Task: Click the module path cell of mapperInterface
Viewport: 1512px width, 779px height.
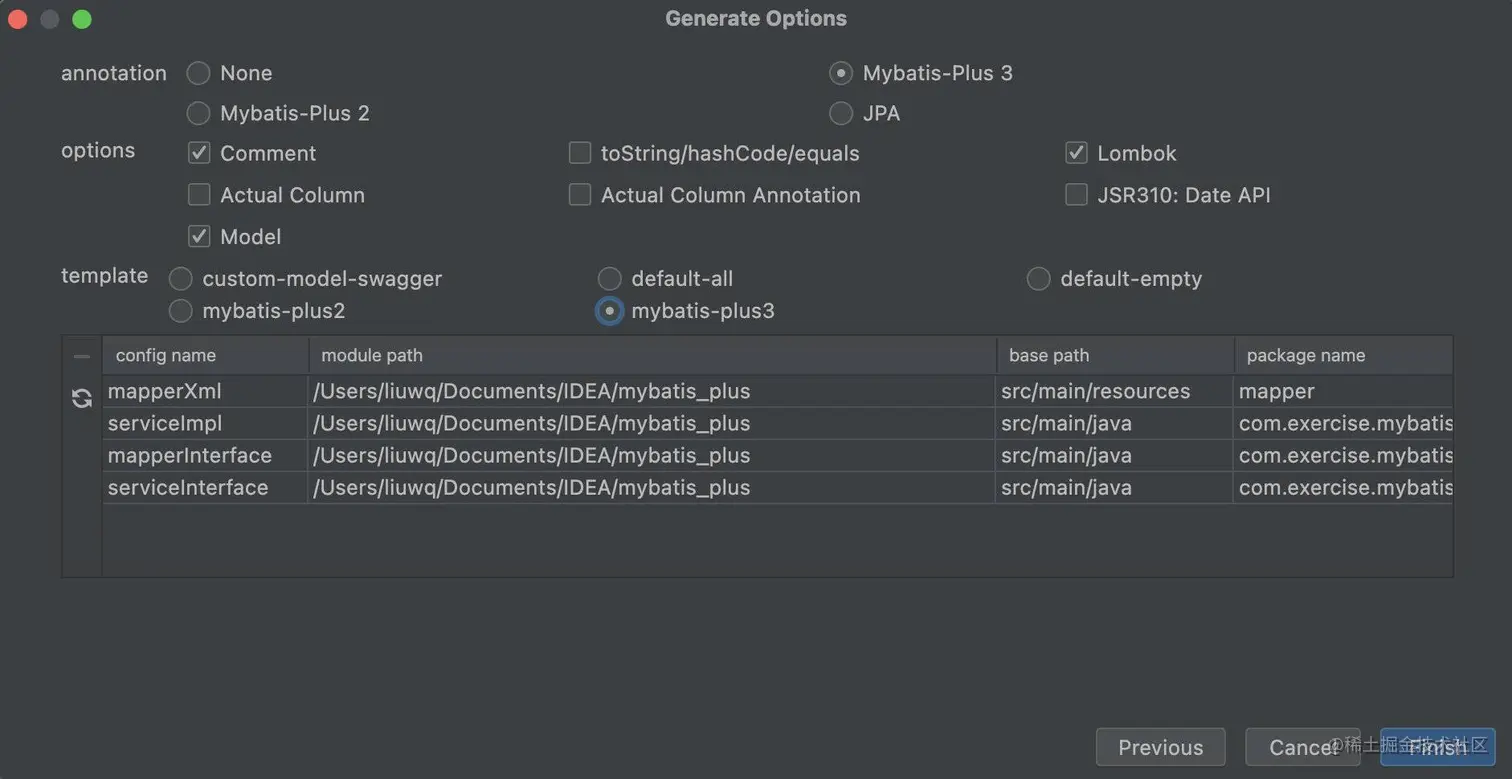Action: point(652,455)
